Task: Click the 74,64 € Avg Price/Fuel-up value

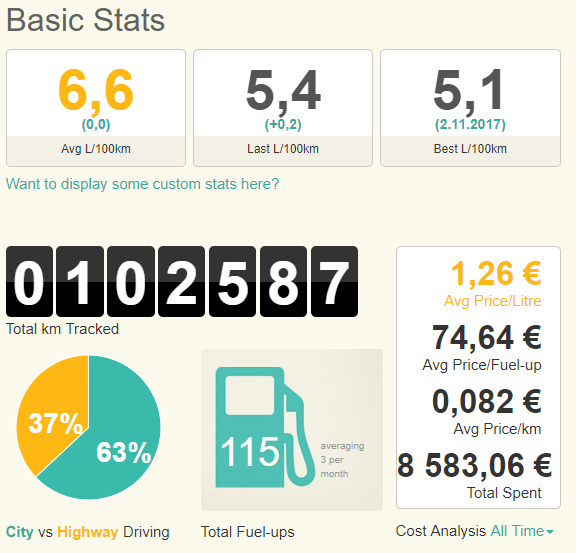Action: coord(486,338)
